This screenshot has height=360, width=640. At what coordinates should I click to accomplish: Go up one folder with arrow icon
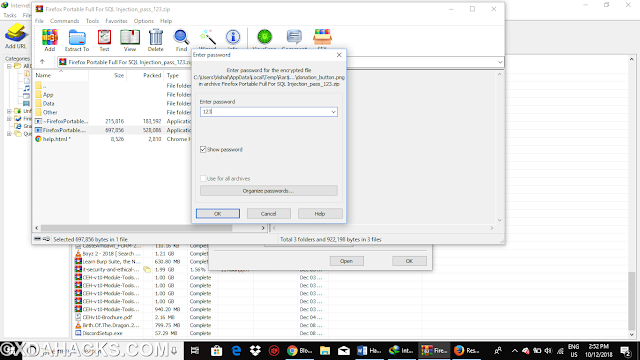click(42, 62)
